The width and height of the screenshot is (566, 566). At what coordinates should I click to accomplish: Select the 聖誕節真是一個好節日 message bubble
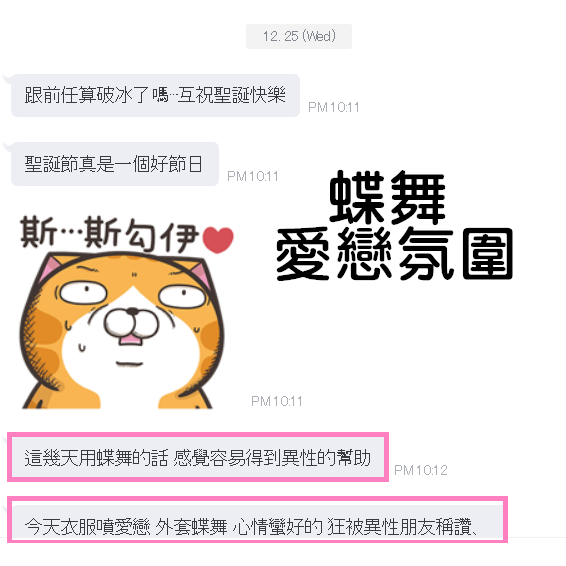[115, 164]
